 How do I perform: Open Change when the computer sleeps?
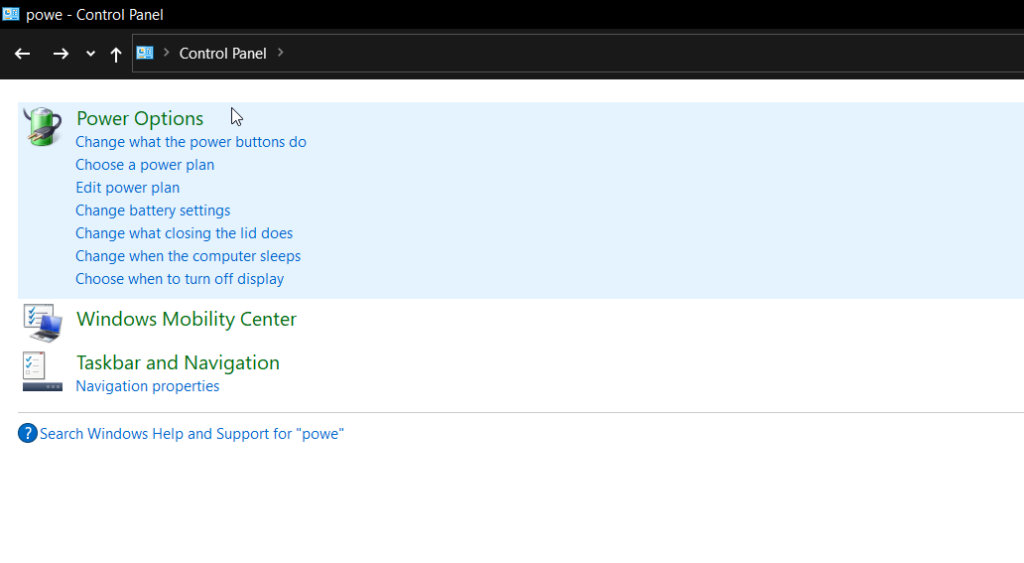pyautogui.click(x=188, y=256)
